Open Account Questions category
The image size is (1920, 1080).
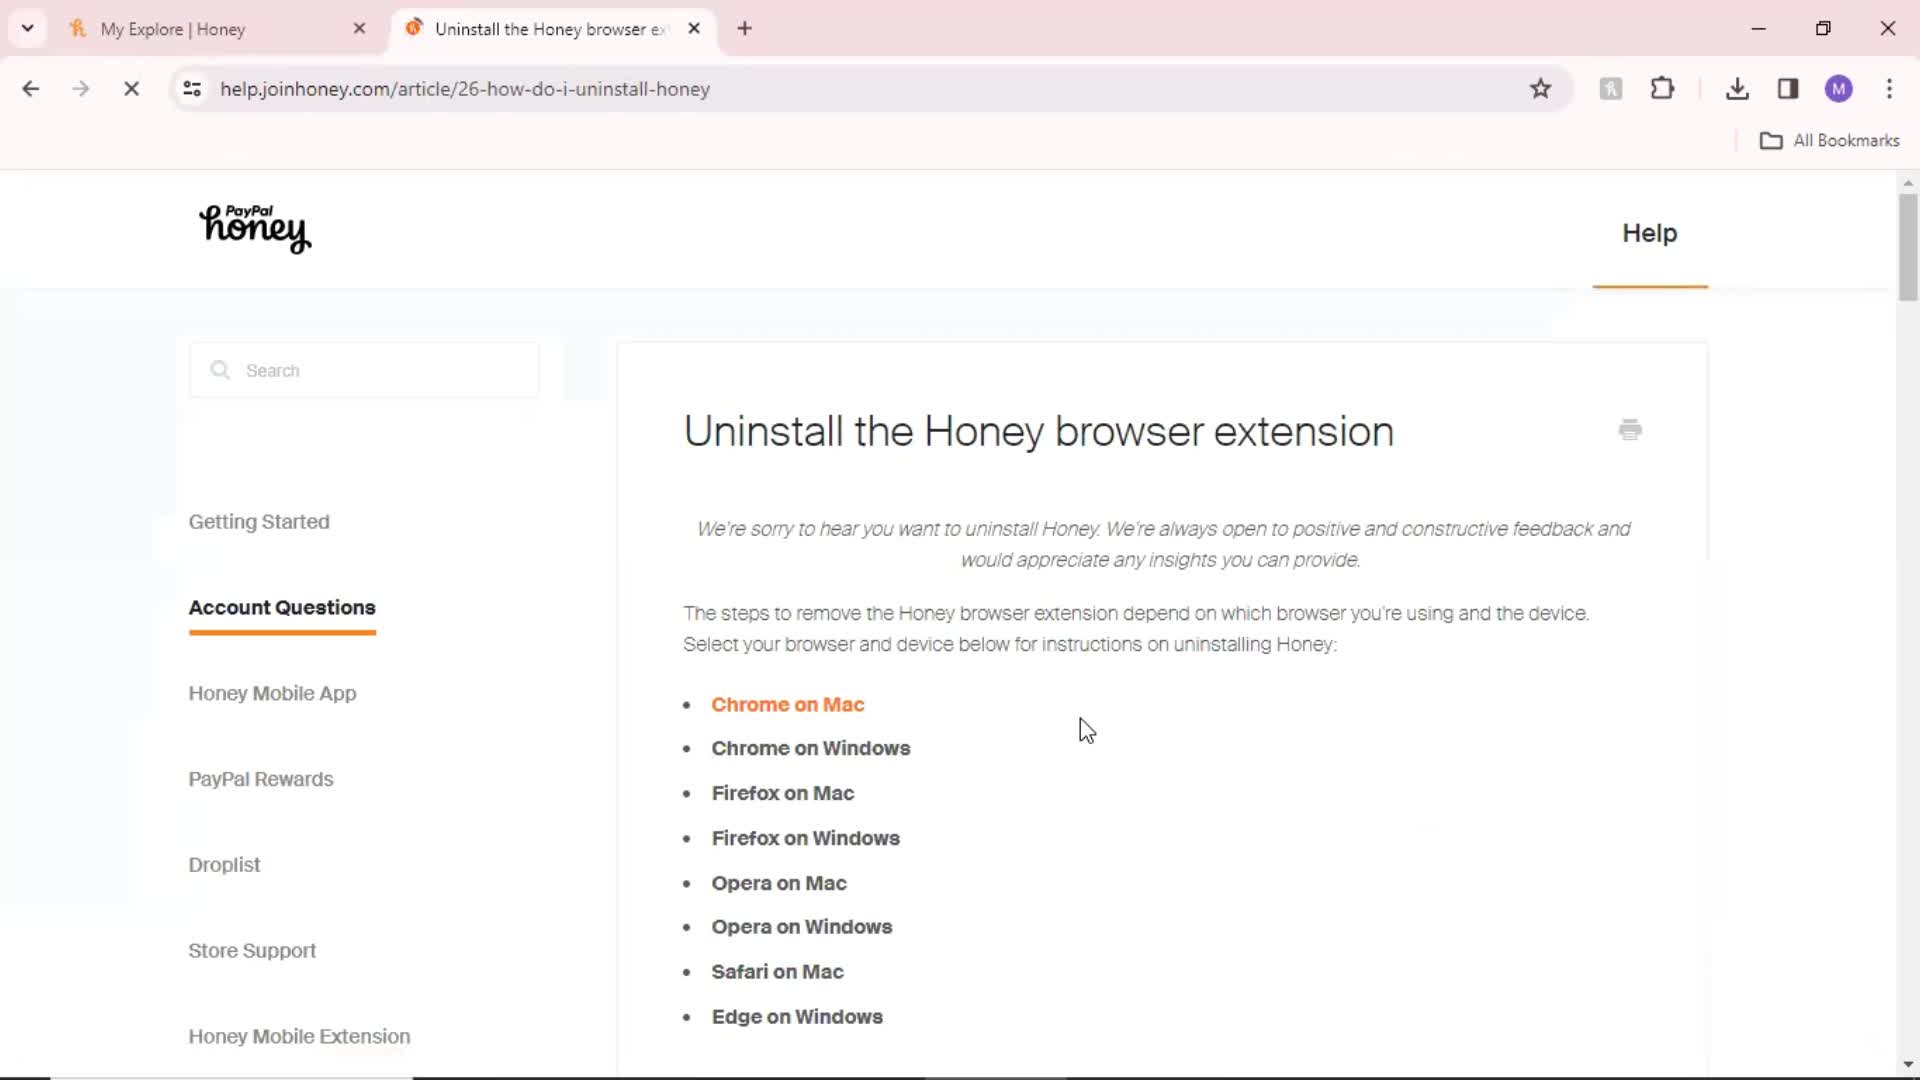click(282, 608)
